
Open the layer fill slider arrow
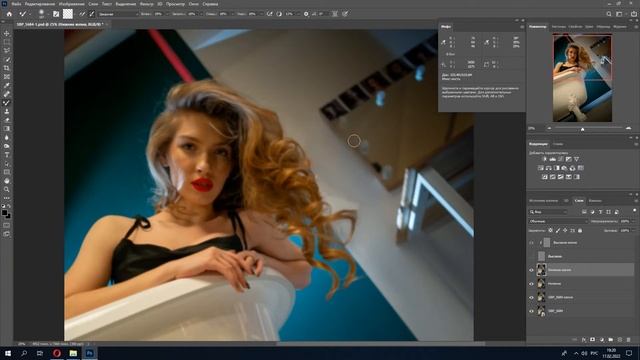tap(633, 231)
